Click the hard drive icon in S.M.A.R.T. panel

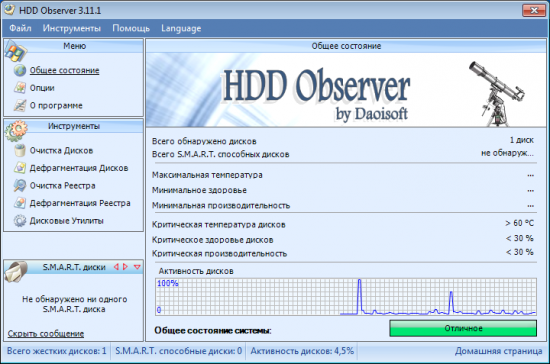point(16,271)
